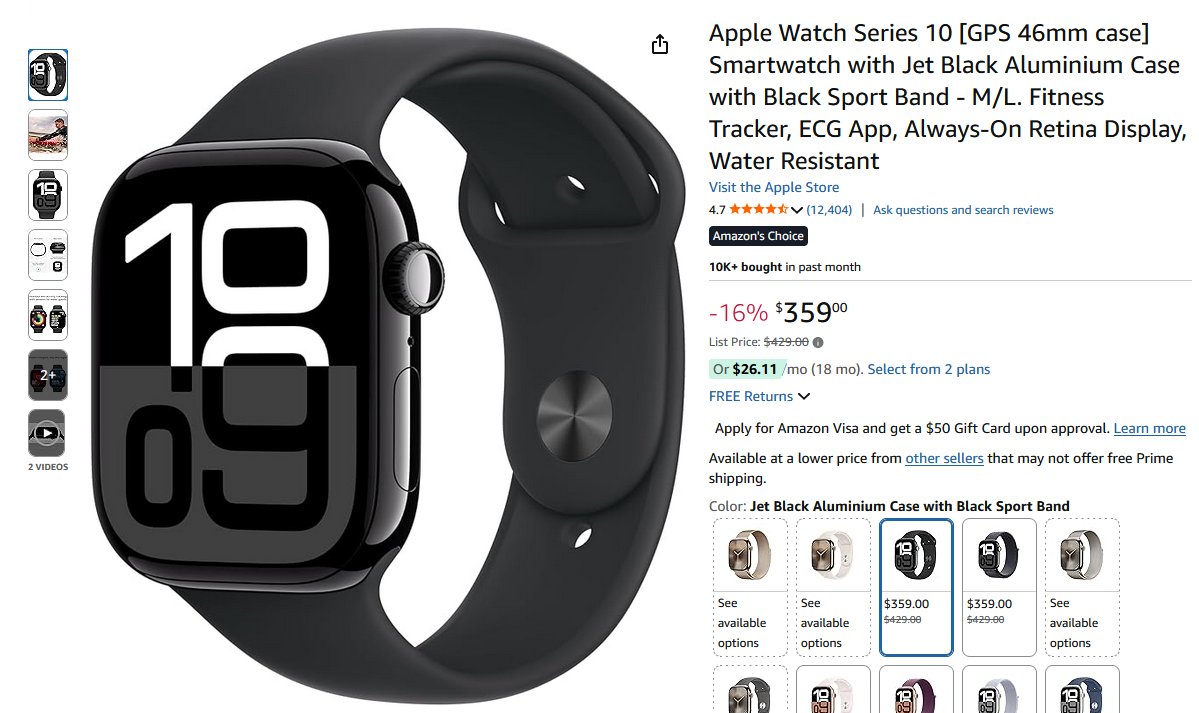
Task: Visit the Apple Store link
Action: [x=774, y=187]
